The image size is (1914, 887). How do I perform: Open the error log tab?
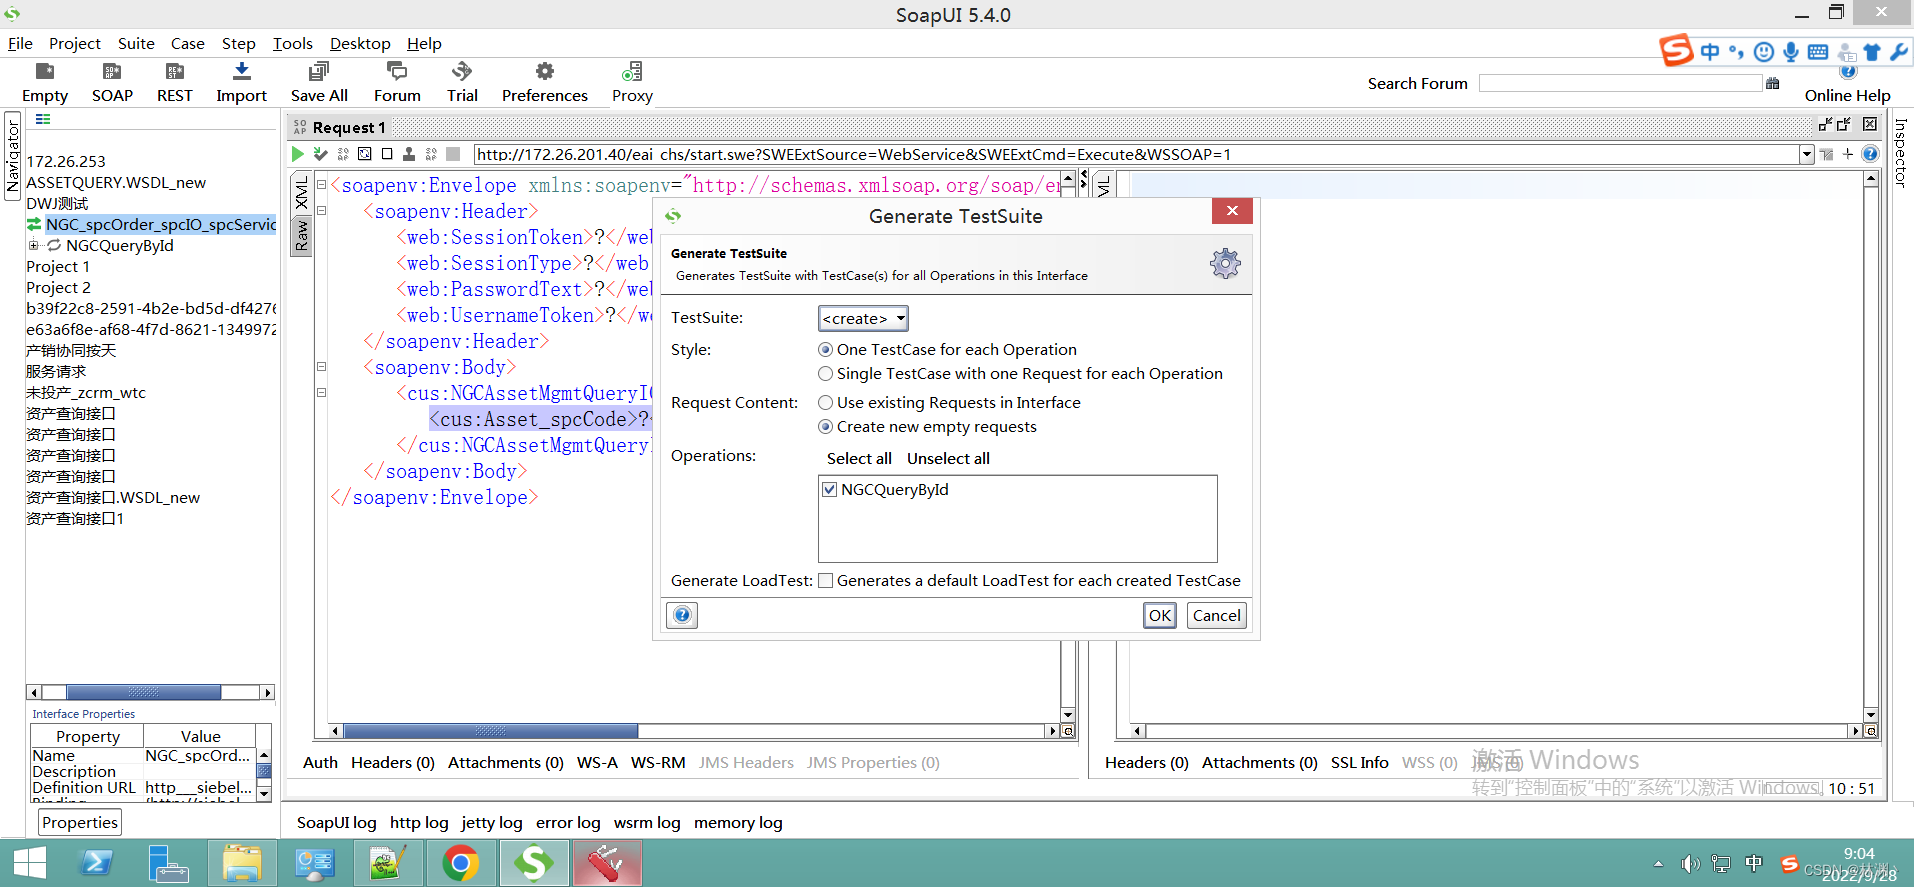click(568, 822)
